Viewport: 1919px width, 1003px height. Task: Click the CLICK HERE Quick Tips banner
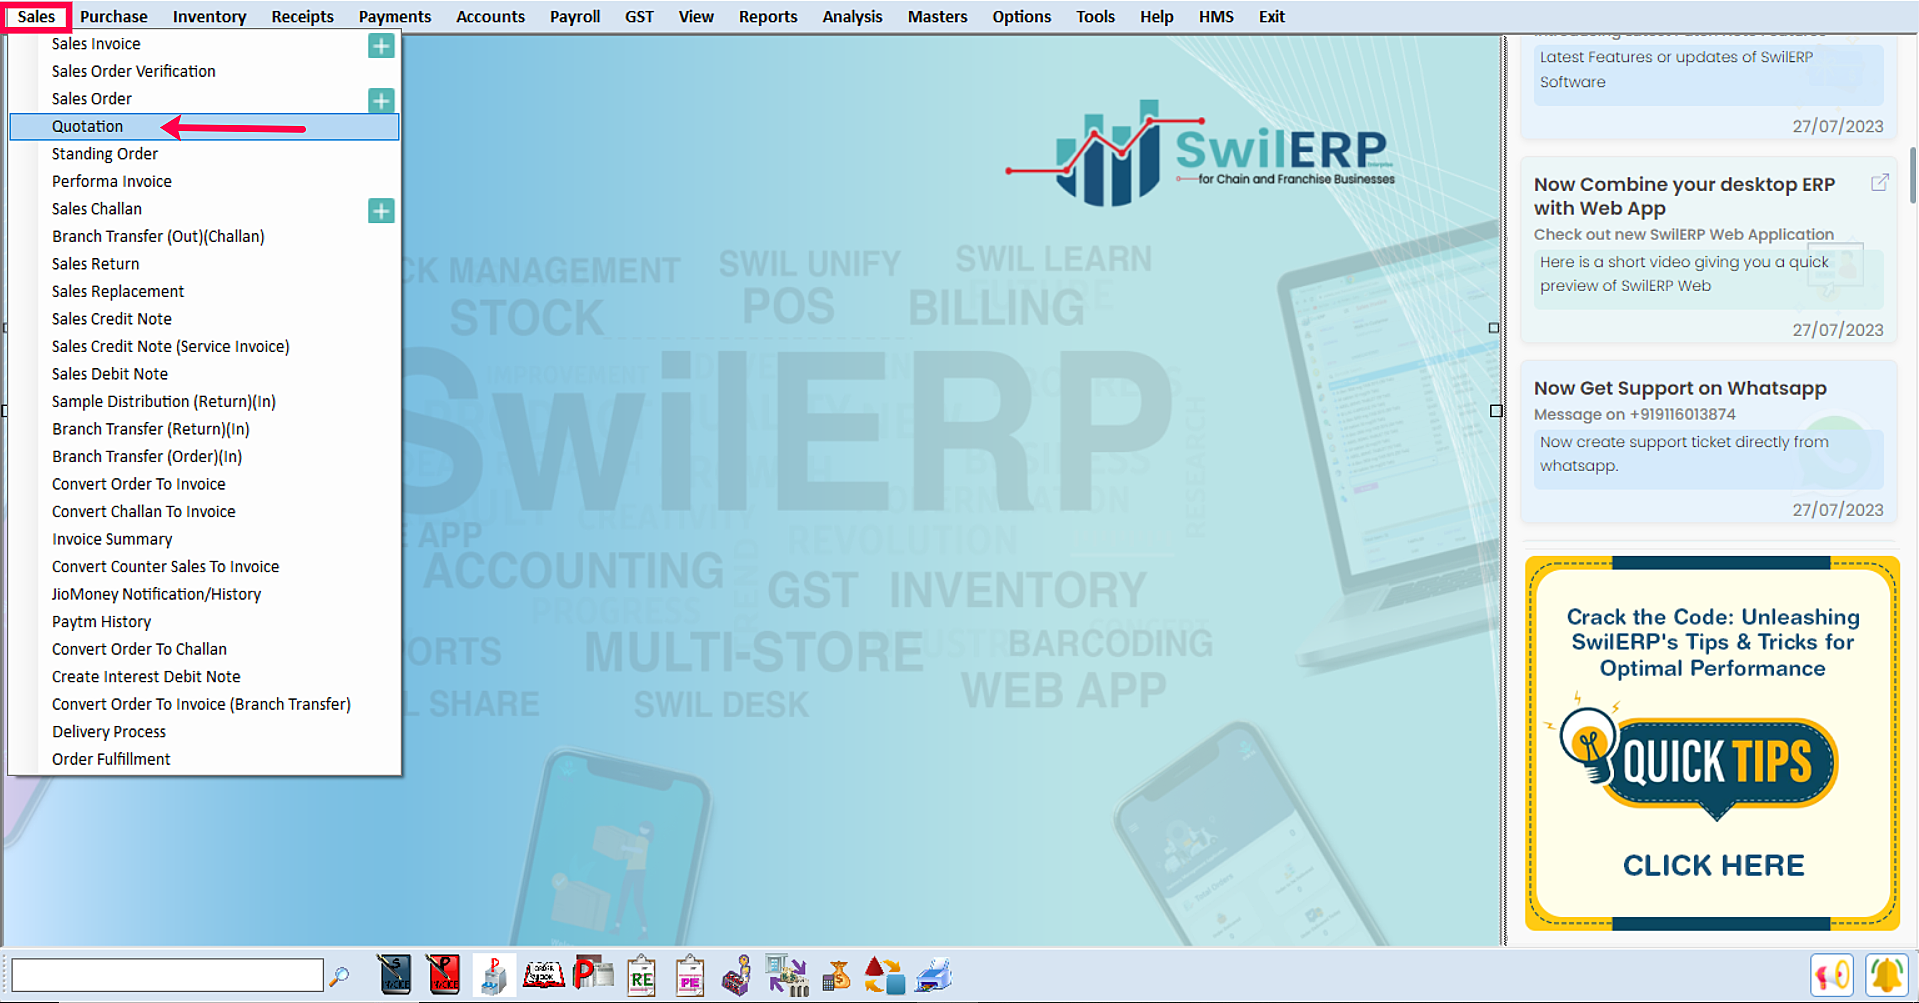click(1712, 743)
